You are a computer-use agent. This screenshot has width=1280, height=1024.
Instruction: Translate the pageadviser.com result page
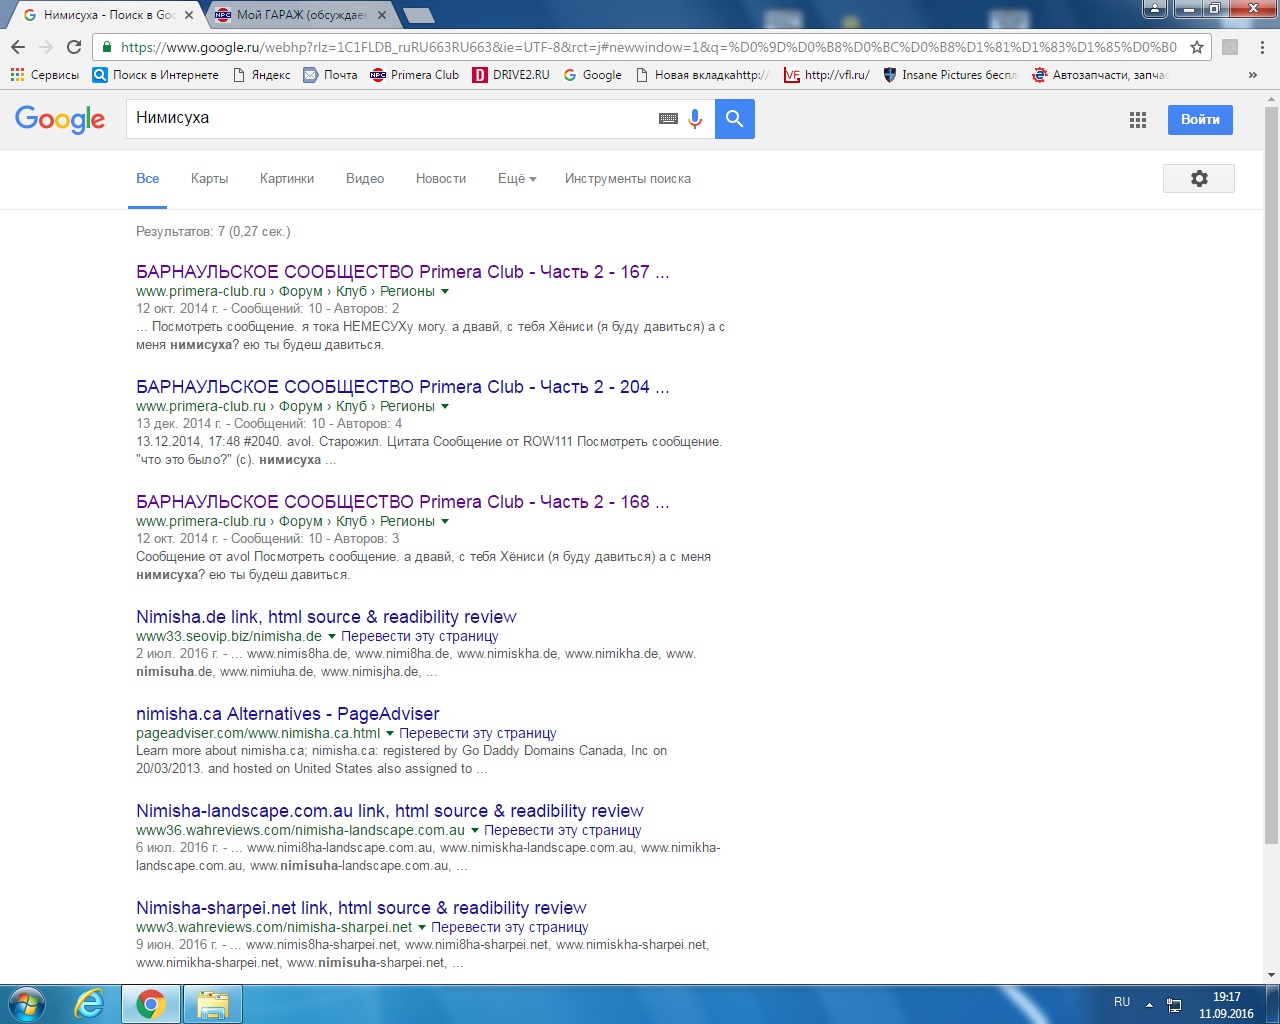pos(478,733)
